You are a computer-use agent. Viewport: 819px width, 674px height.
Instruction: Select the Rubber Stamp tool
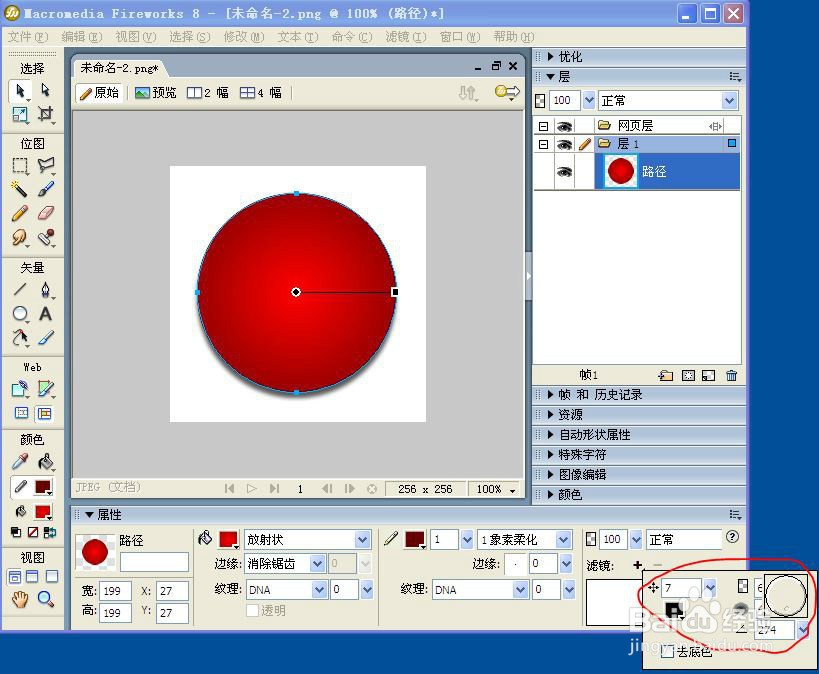[x=45, y=237]
